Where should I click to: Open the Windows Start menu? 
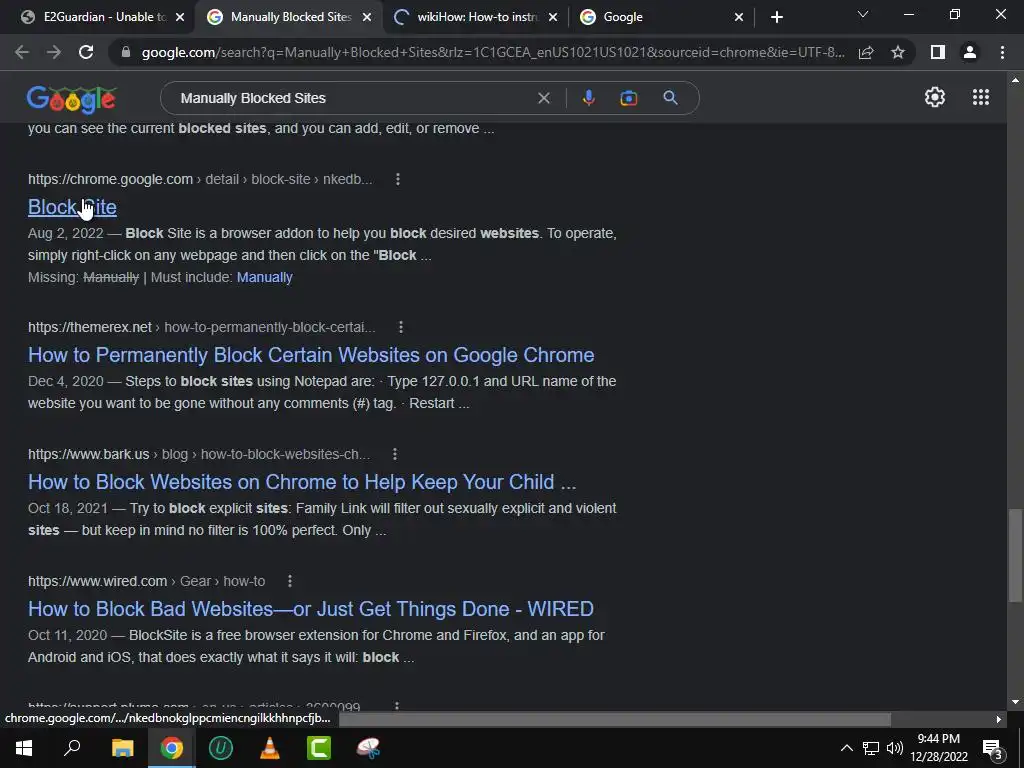coord(24,748)
